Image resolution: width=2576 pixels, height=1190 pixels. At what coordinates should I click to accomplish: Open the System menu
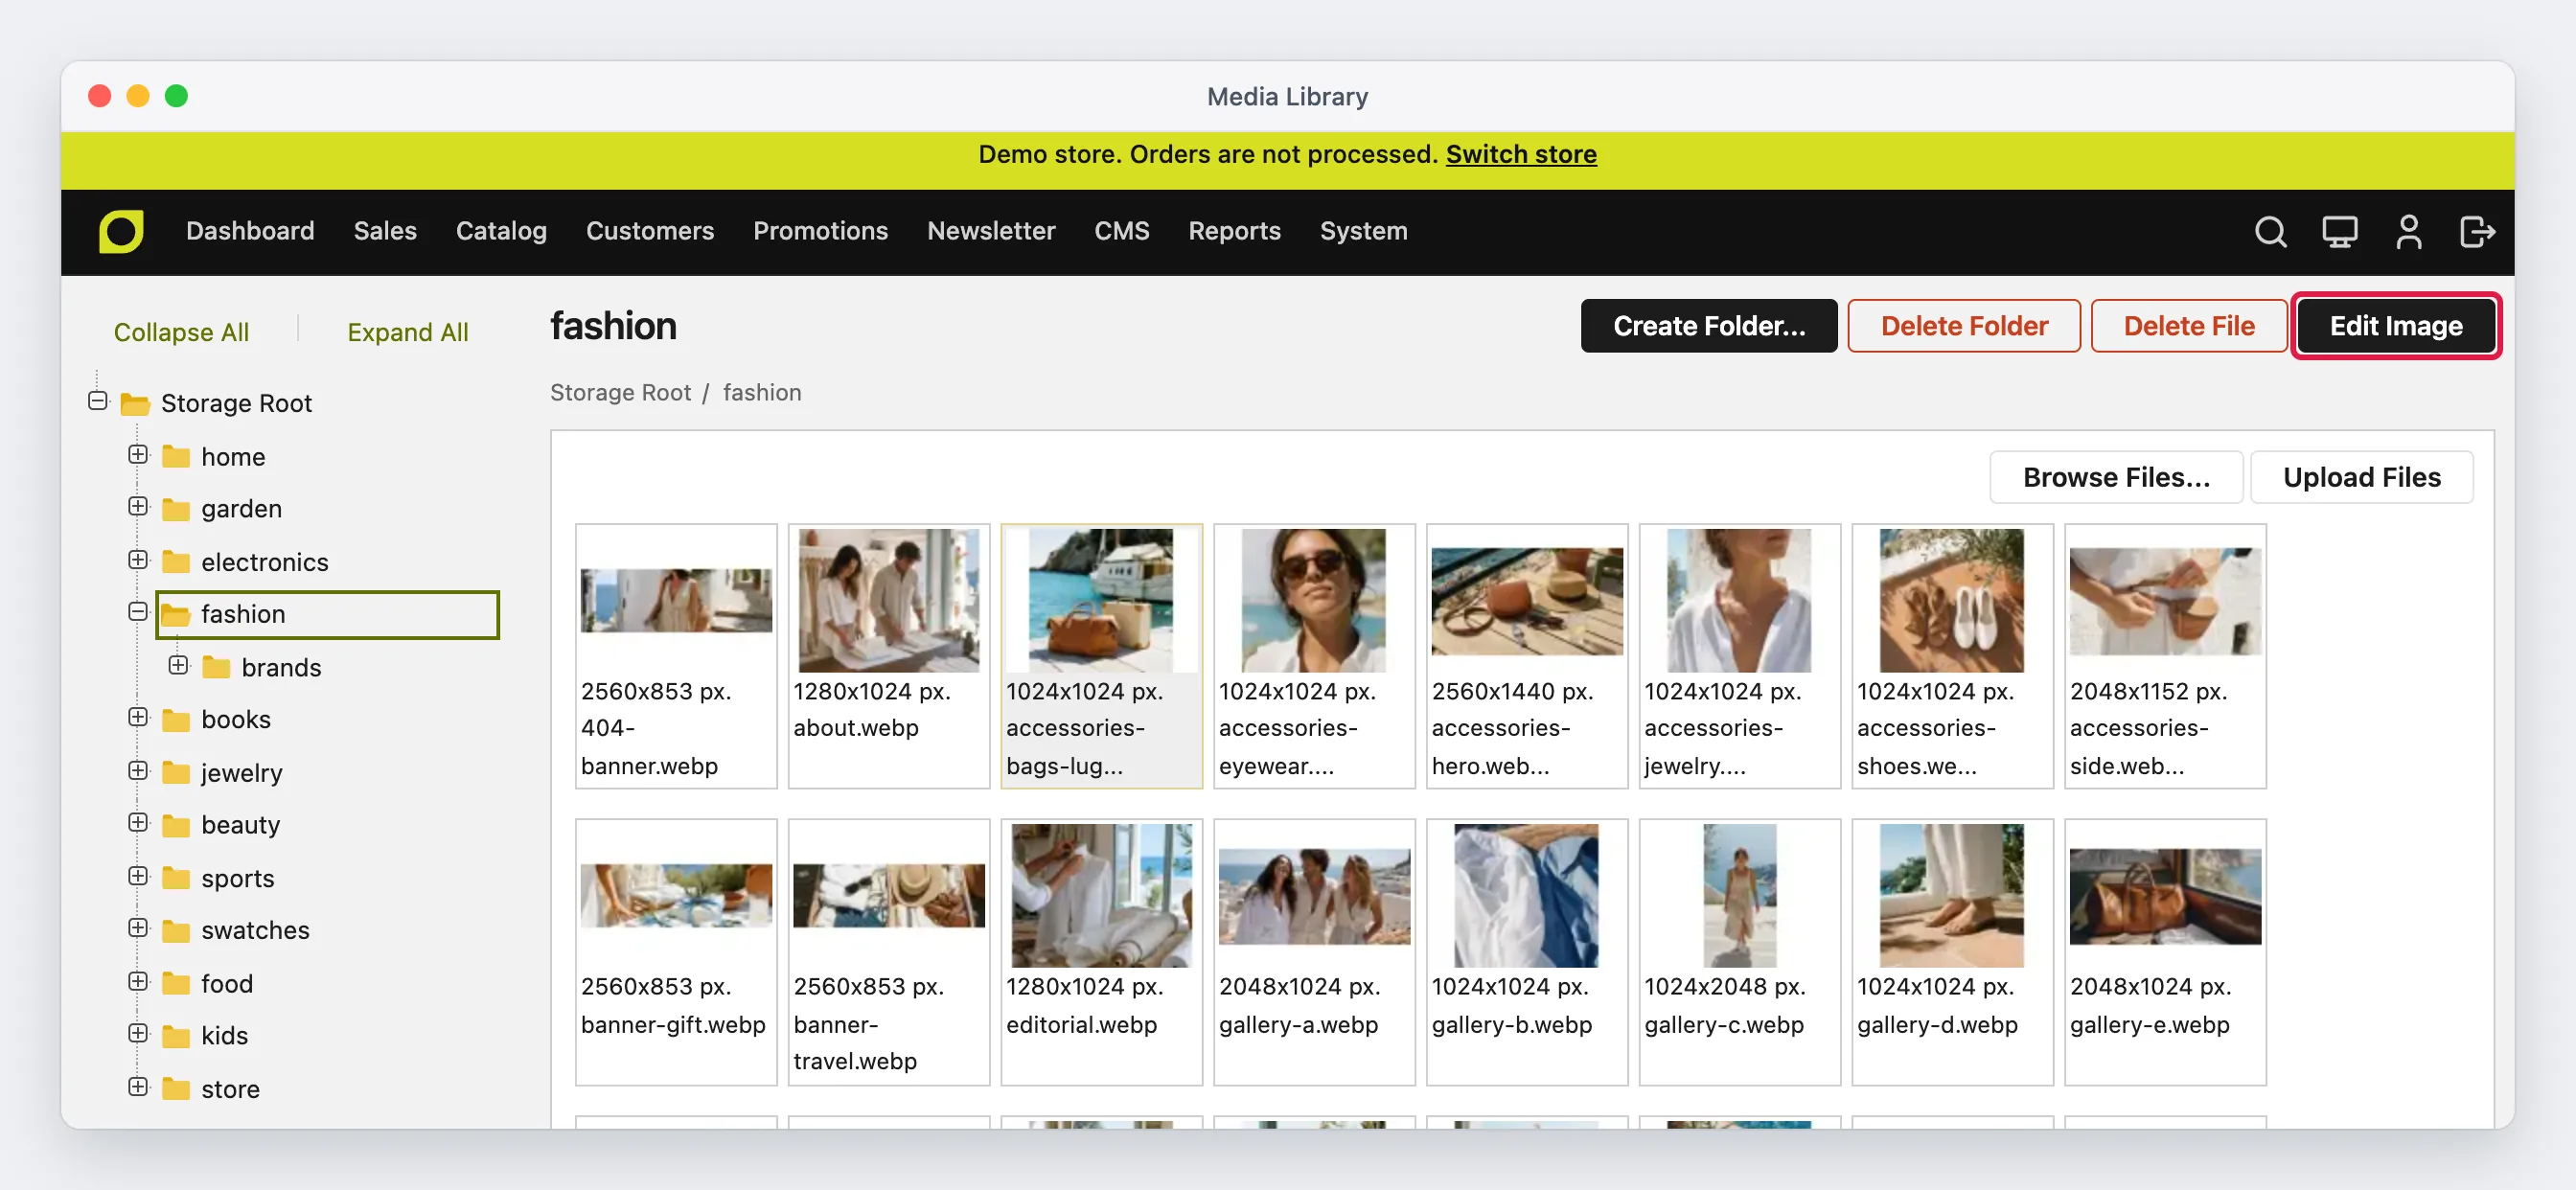point(1363,231)
